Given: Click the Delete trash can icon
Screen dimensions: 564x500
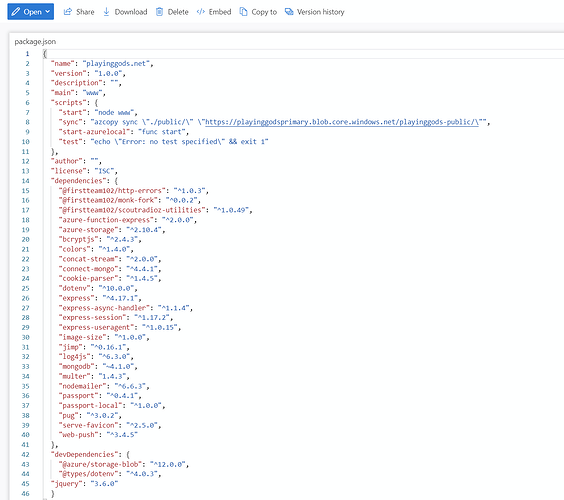Looking at the screenshot, I should (x=159, y=12).
